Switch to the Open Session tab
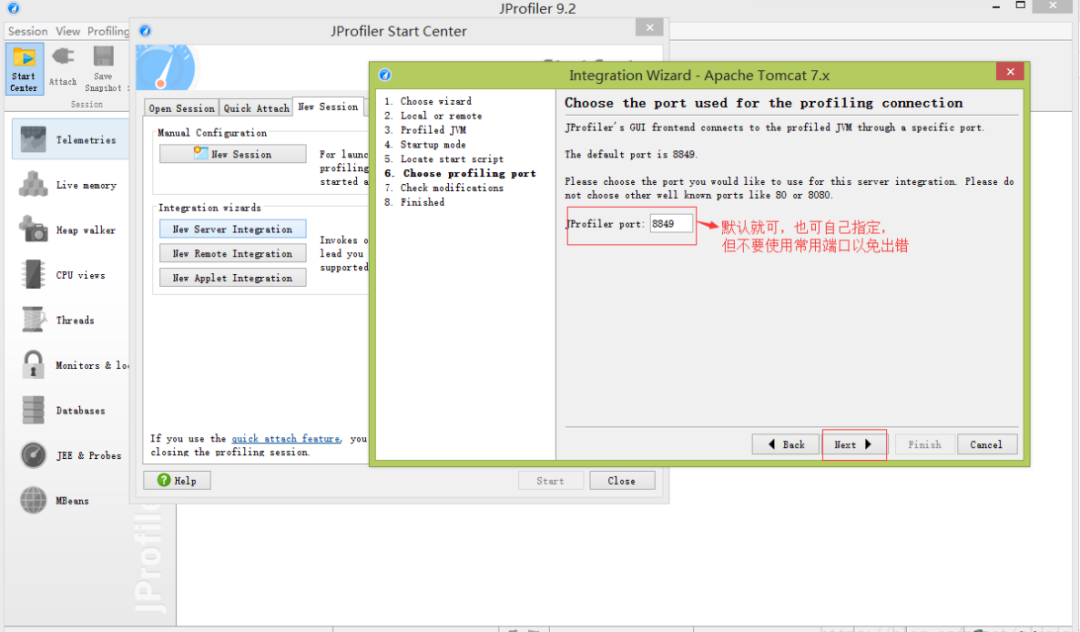Screen dimensions: 1080x632 [x=182, y=108]
